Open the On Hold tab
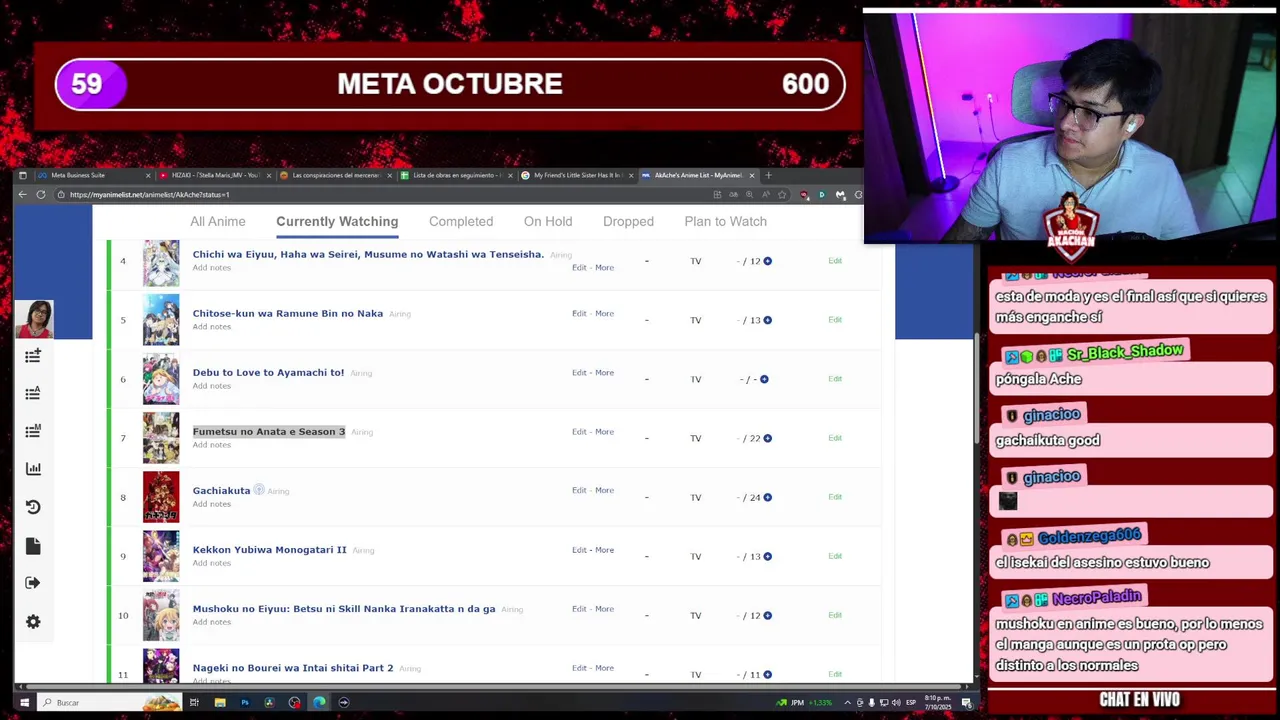The image size is (1280, 720). 548,222
